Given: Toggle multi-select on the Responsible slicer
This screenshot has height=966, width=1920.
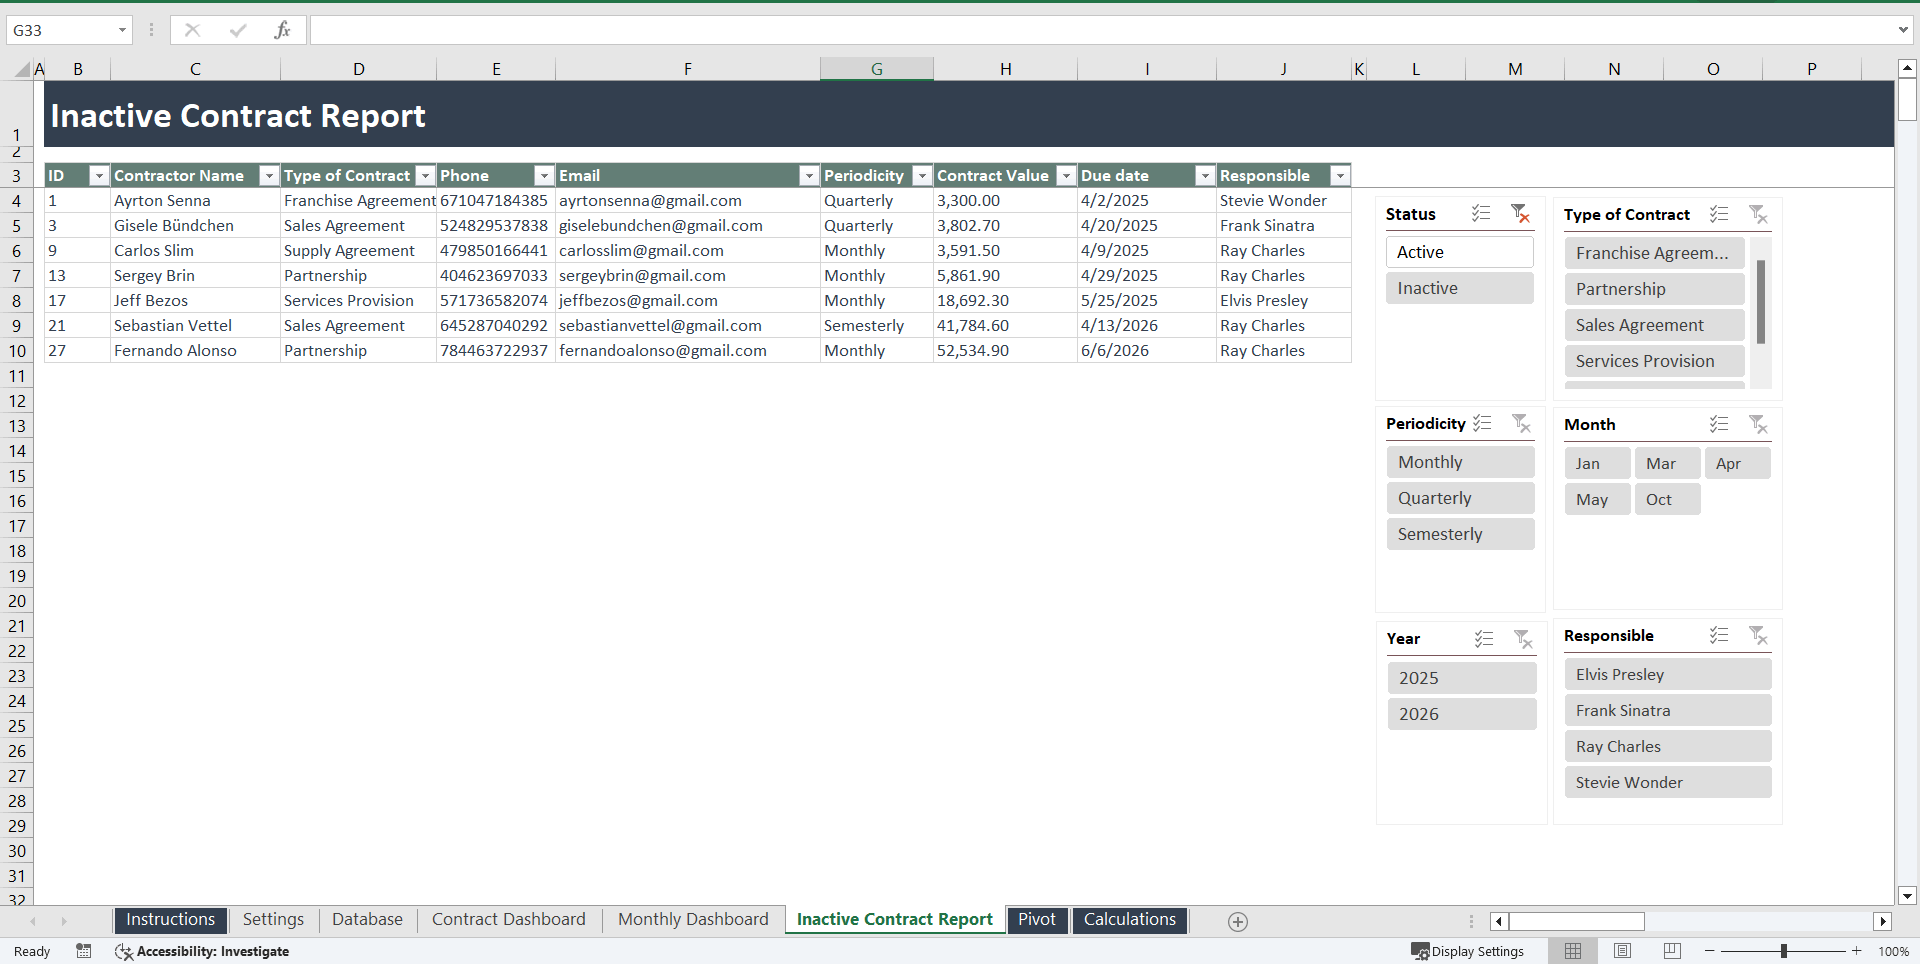Looking at the screenshot, I should pos(1719,635).
